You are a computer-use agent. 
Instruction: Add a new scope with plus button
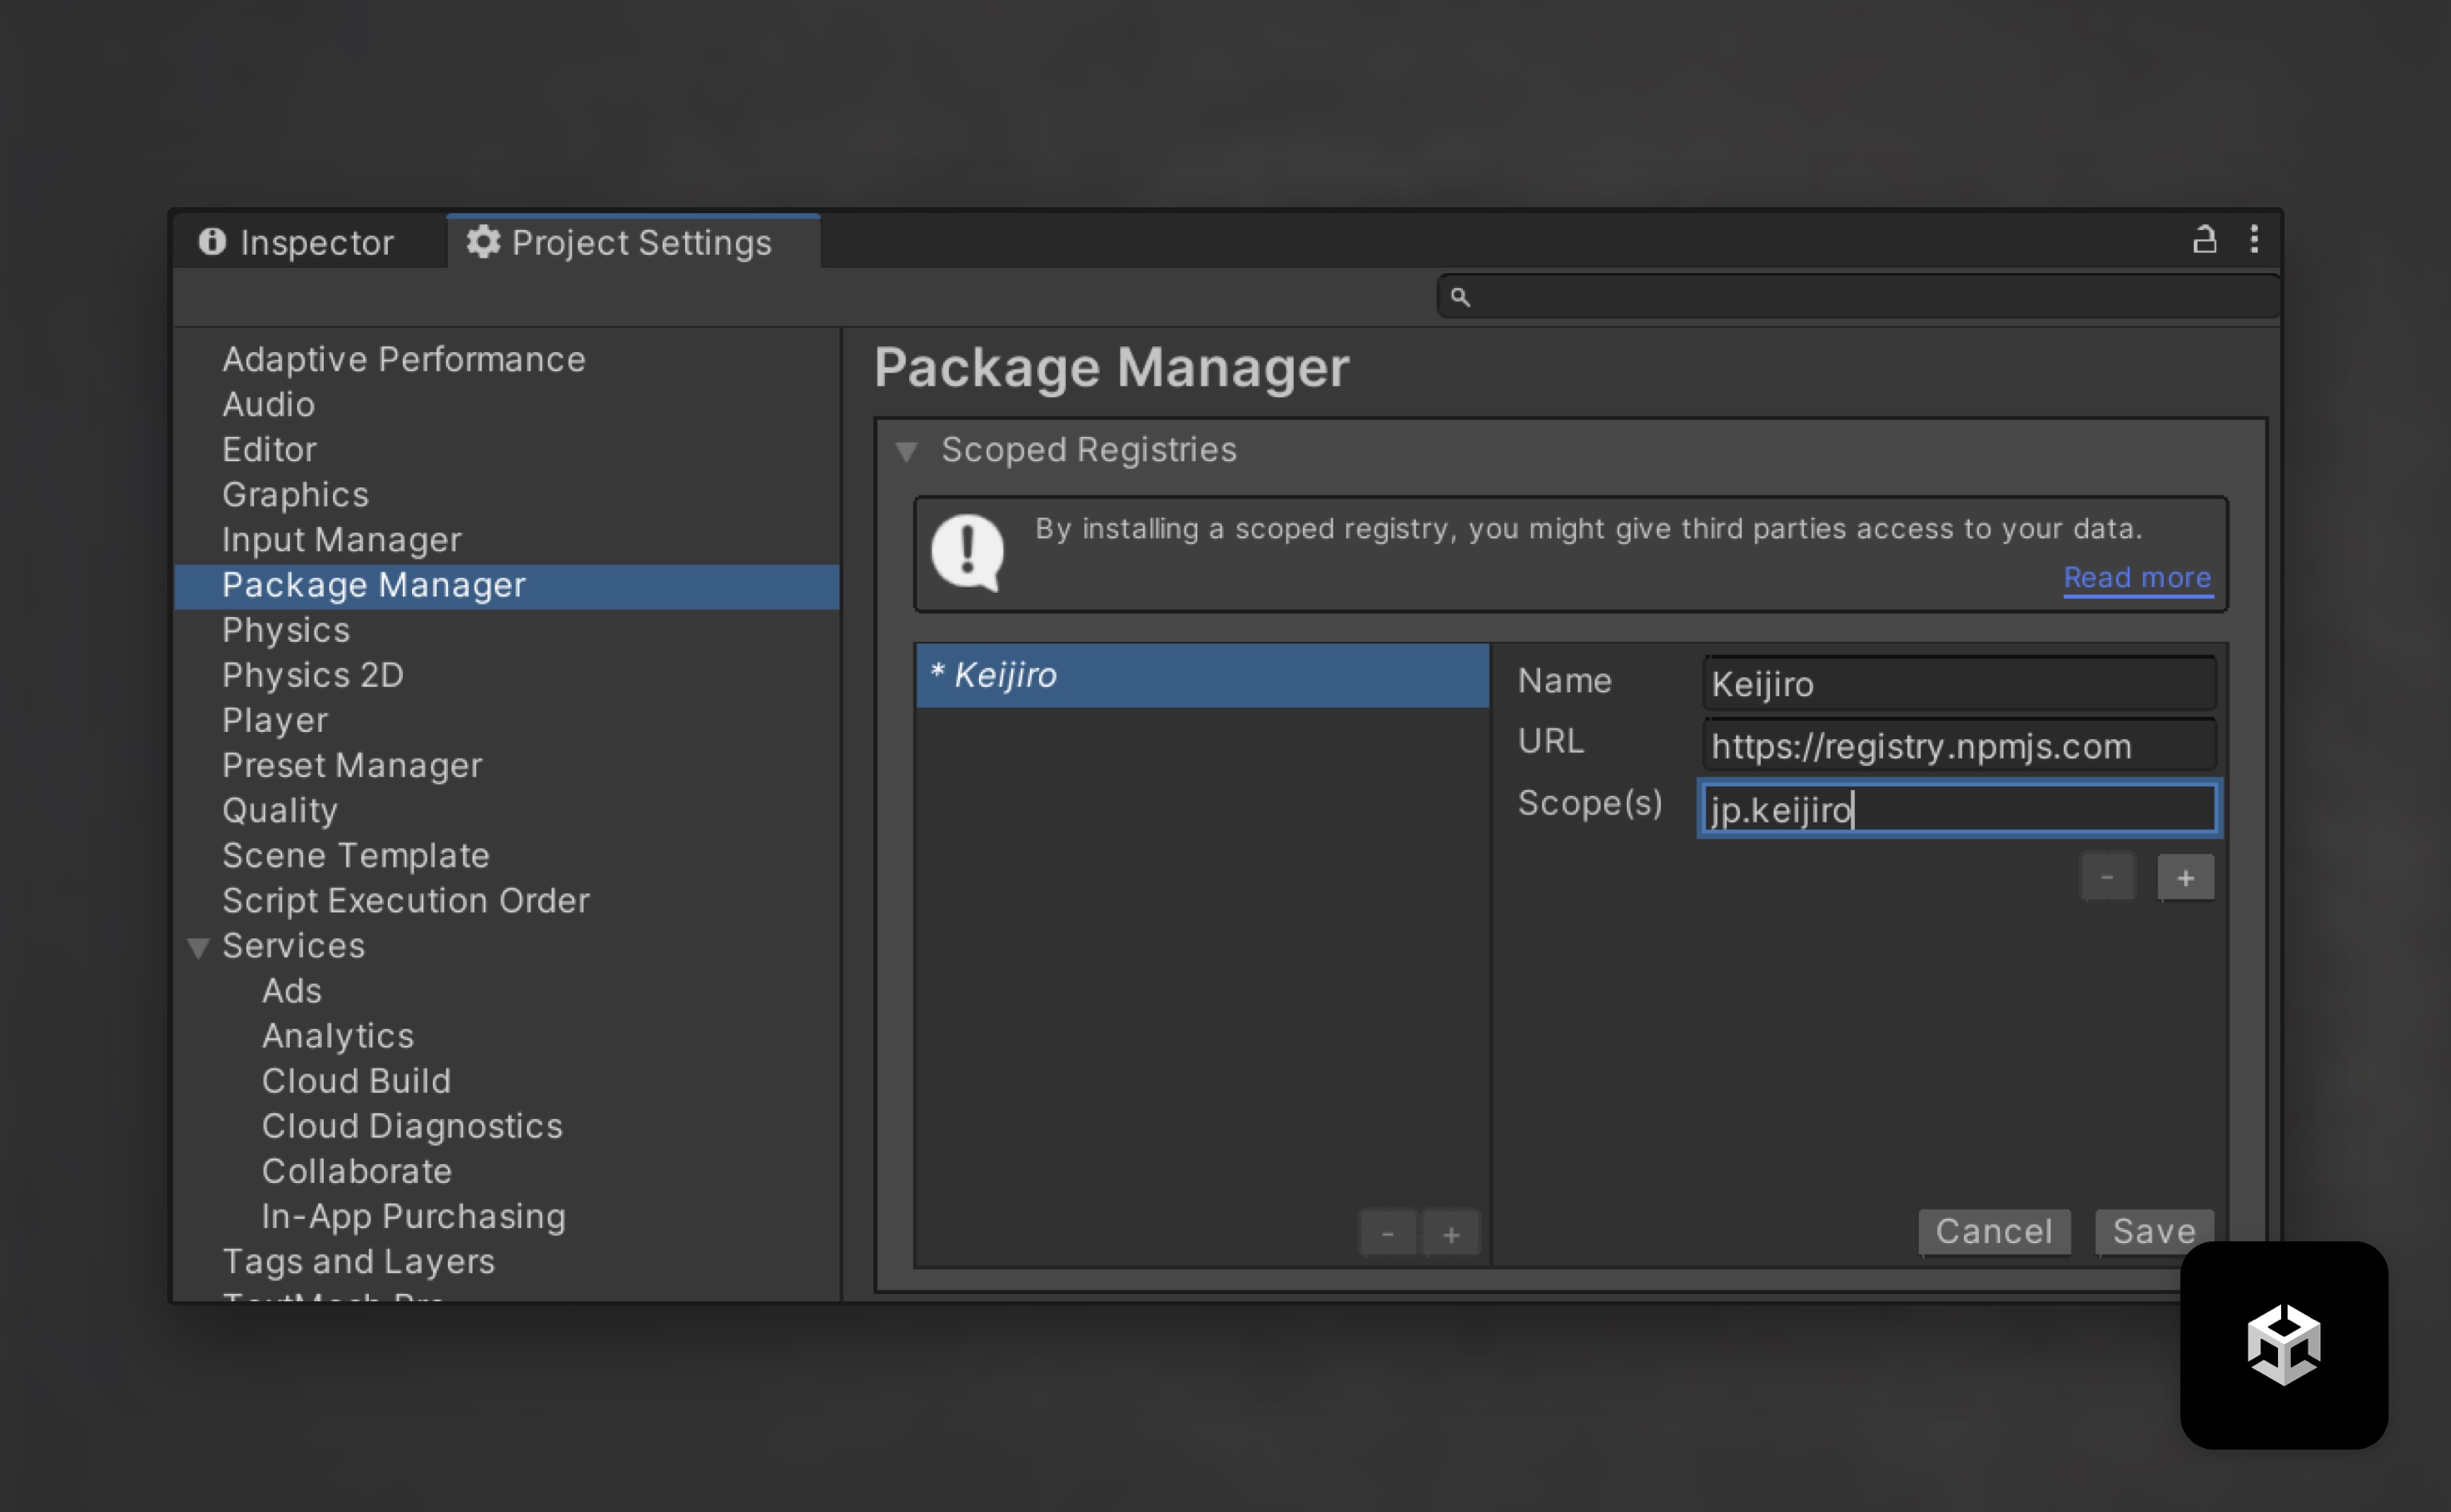coord(2185,878)
